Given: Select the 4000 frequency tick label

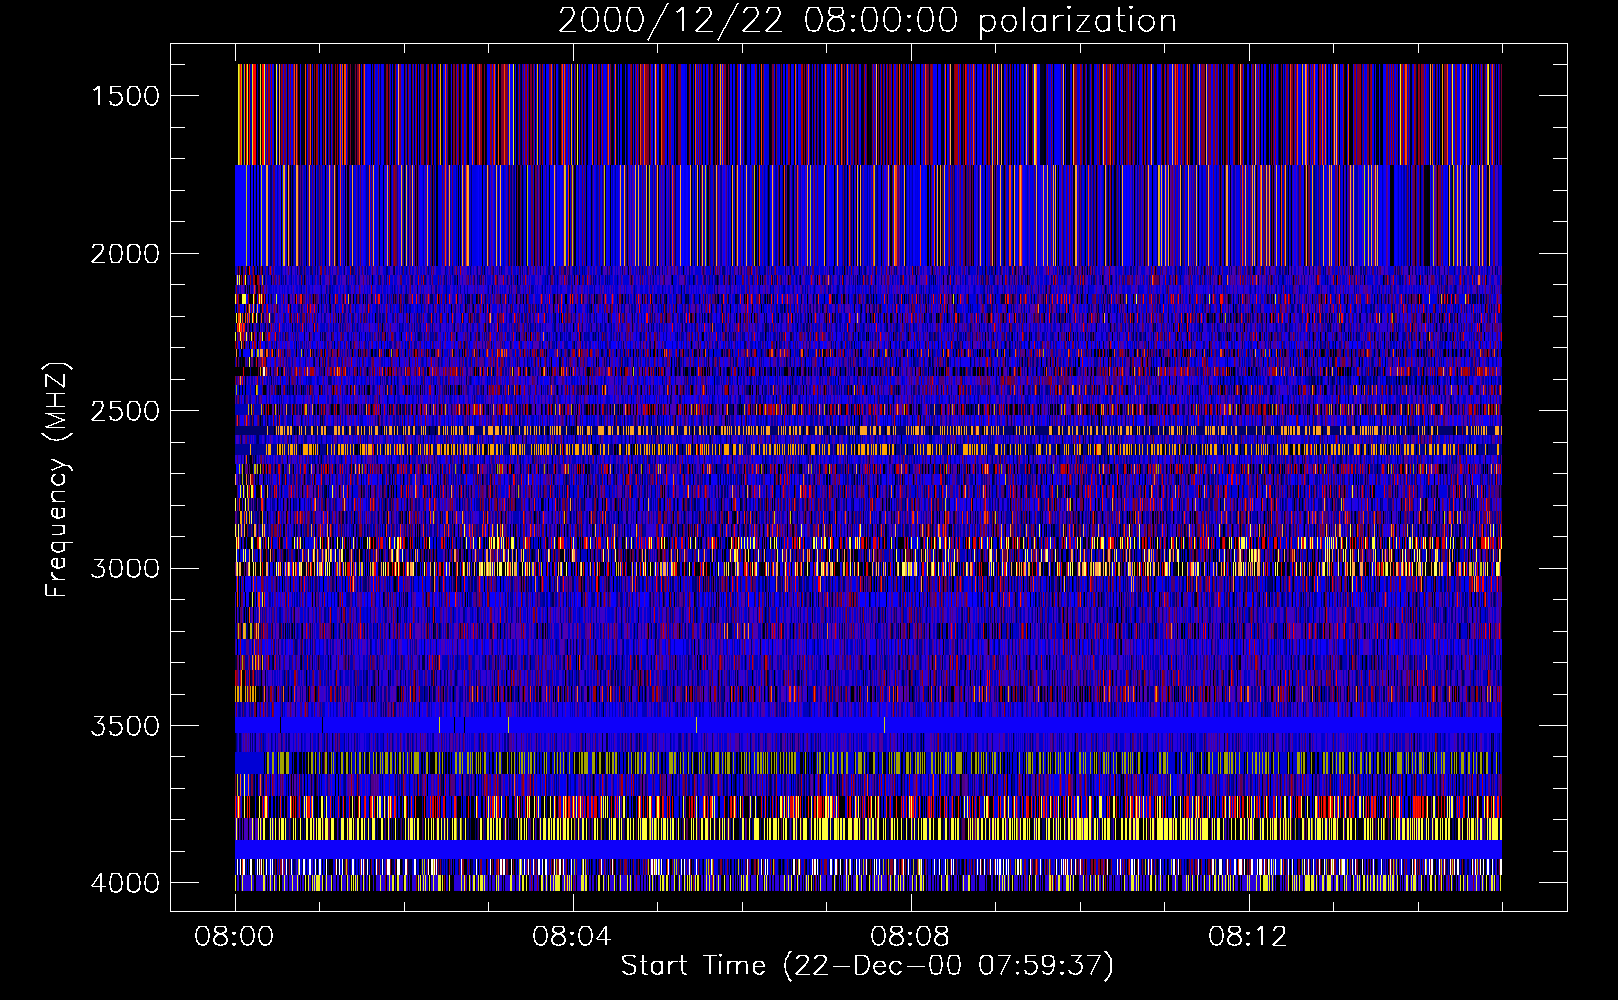Looking at the screenshot, I should pos(125,883).
